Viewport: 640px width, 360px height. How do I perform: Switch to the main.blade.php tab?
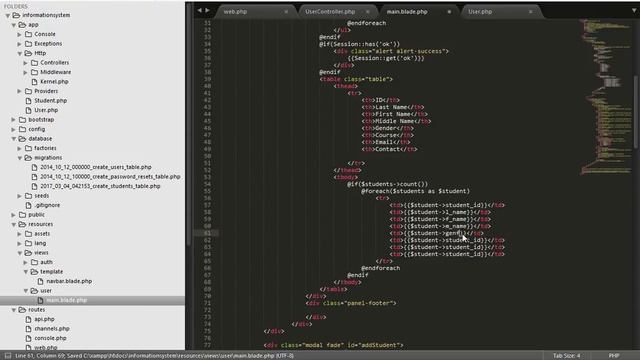tap(407, 12)
